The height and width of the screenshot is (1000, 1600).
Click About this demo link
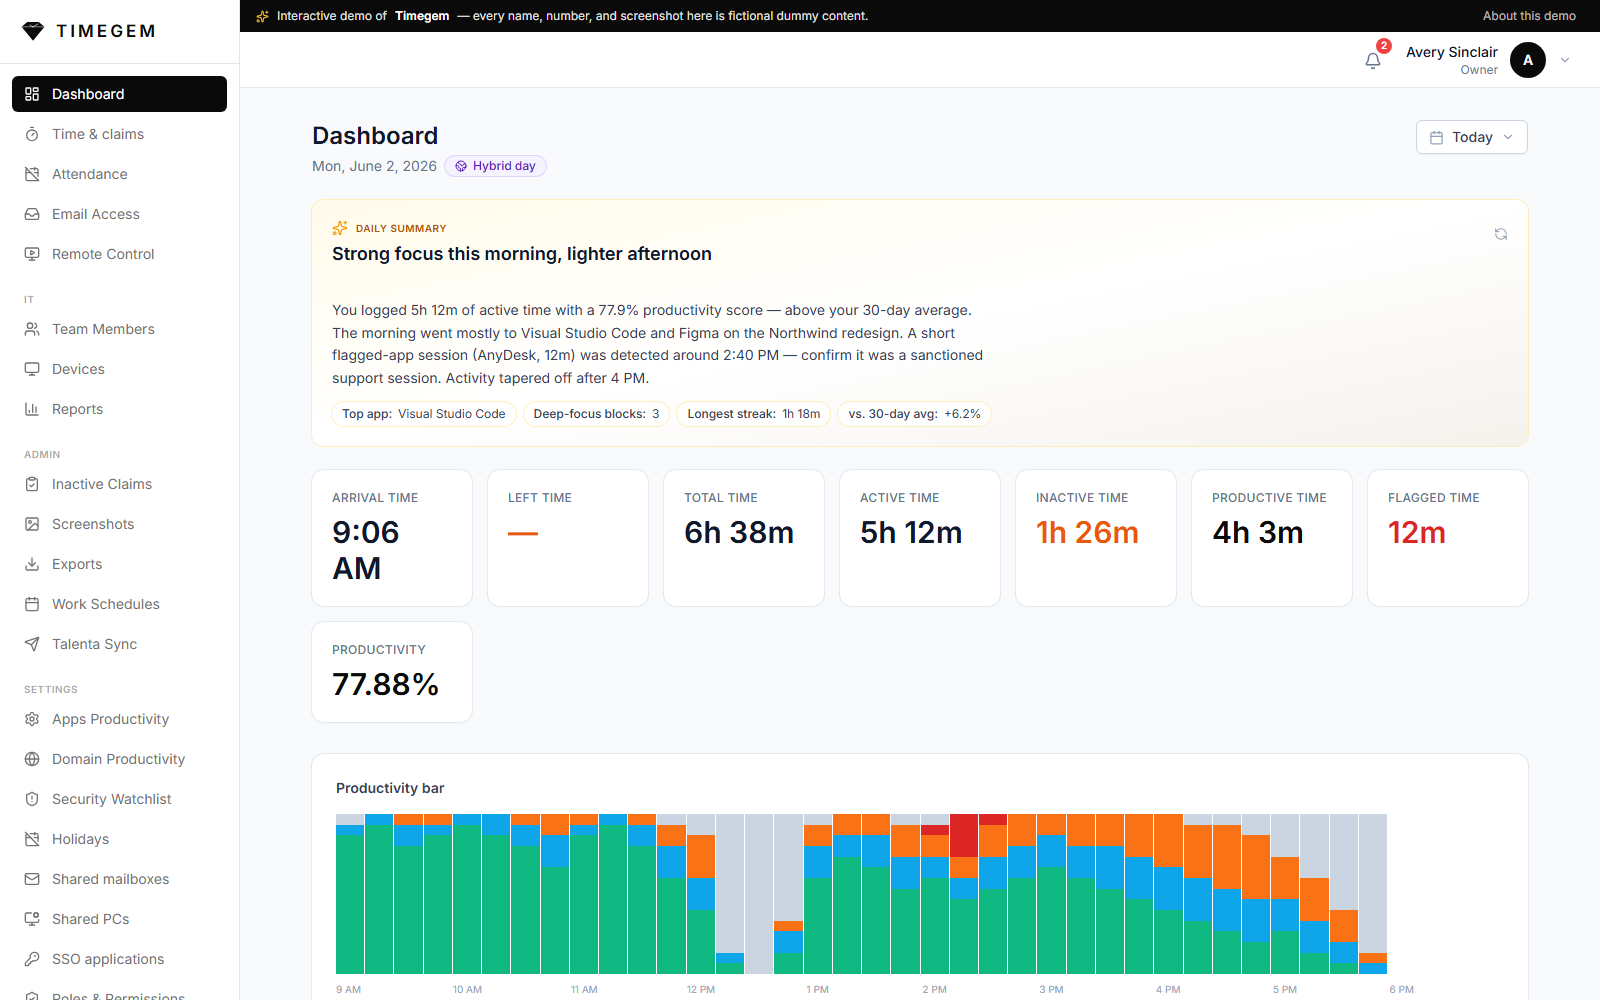coord(1529,16)
